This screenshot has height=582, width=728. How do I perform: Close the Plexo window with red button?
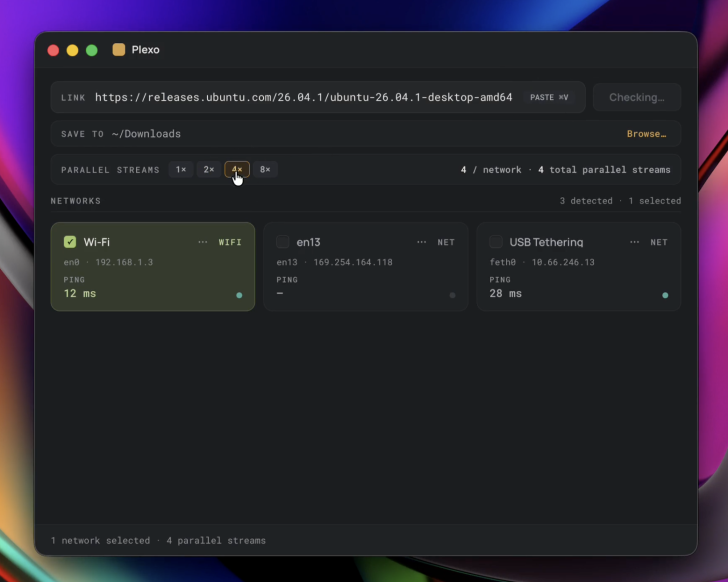click(x=53, y=50)
